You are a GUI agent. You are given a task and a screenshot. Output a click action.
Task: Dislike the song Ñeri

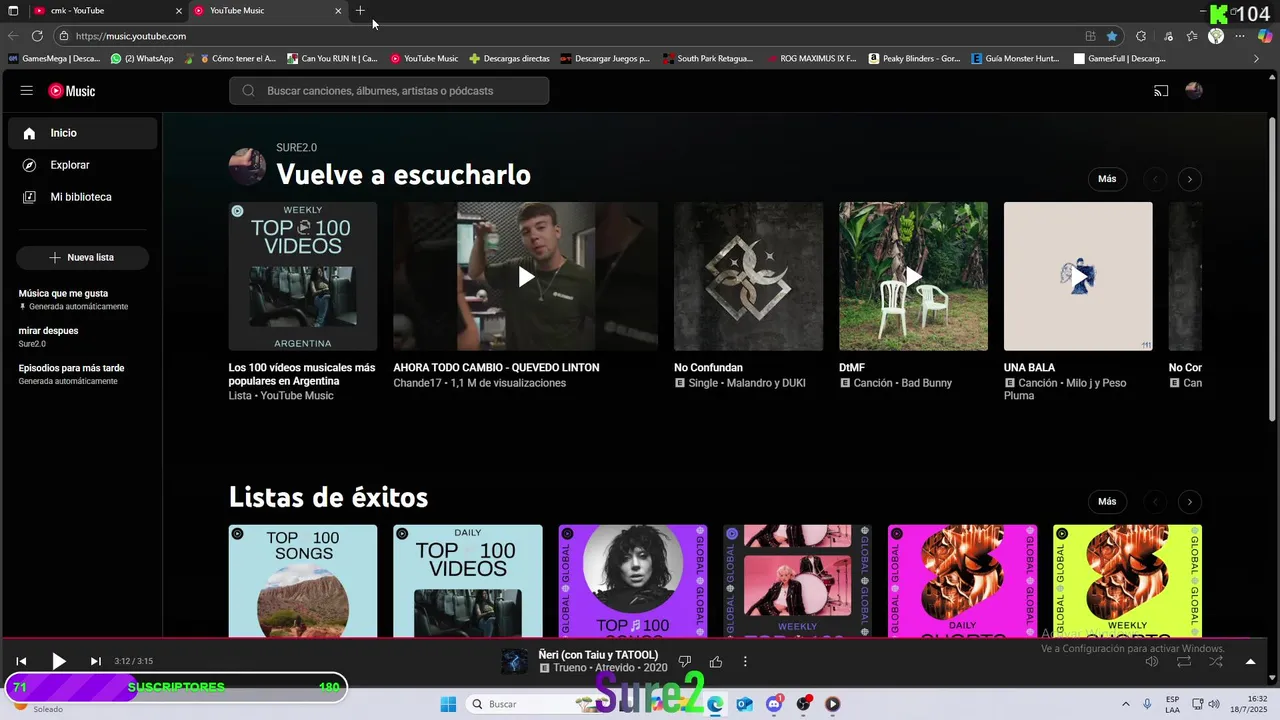click(x=685, y=661)
